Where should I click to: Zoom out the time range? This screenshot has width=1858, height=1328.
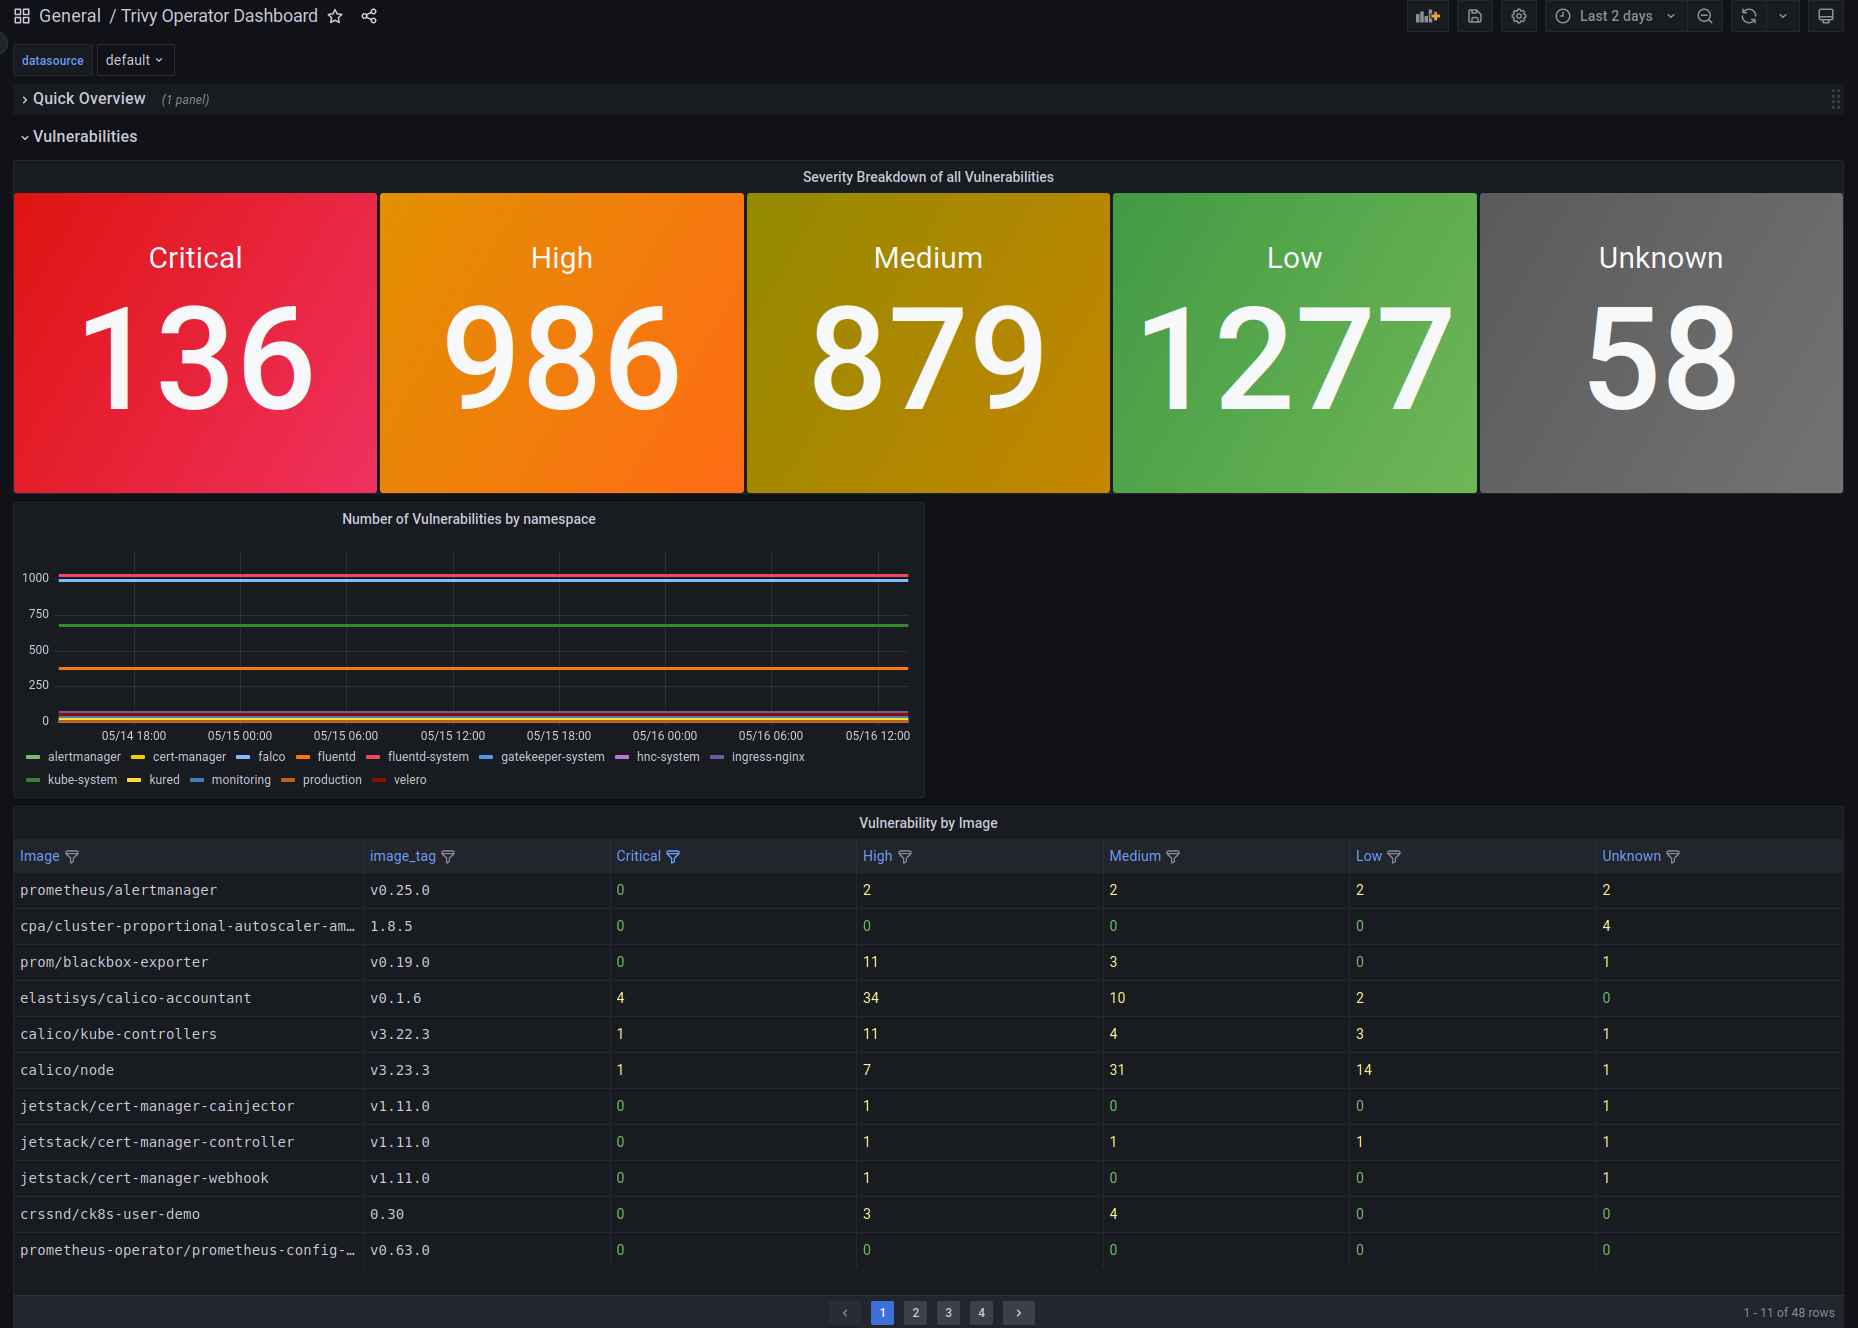coord(1705,16)
